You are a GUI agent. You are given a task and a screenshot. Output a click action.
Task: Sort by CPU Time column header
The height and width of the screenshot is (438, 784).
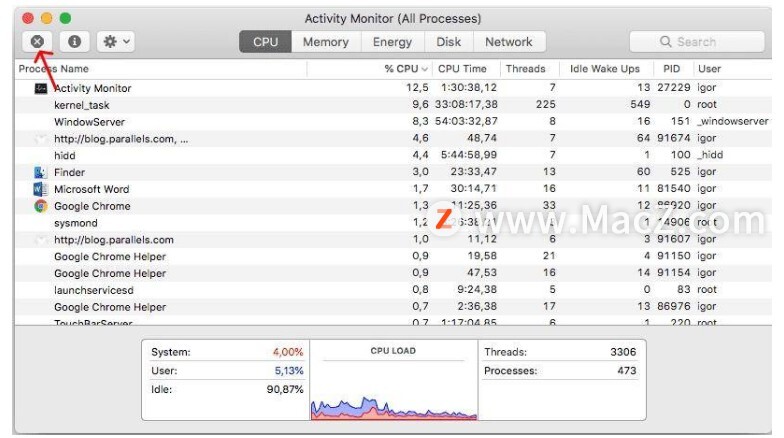(462, 69)
